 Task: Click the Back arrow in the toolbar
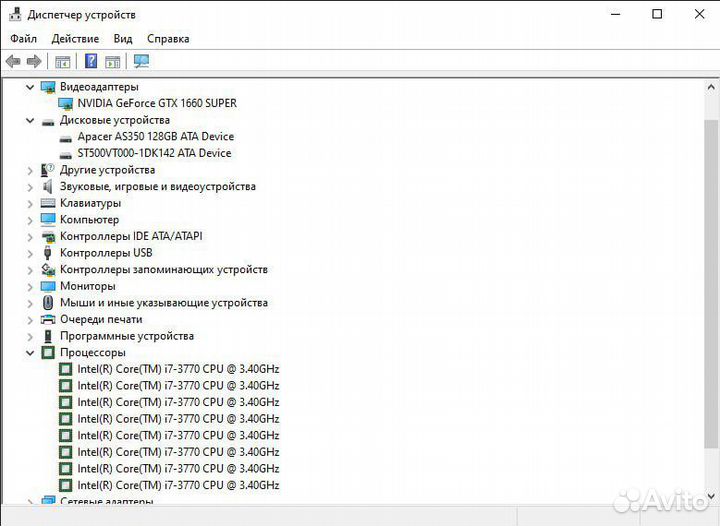13,61
